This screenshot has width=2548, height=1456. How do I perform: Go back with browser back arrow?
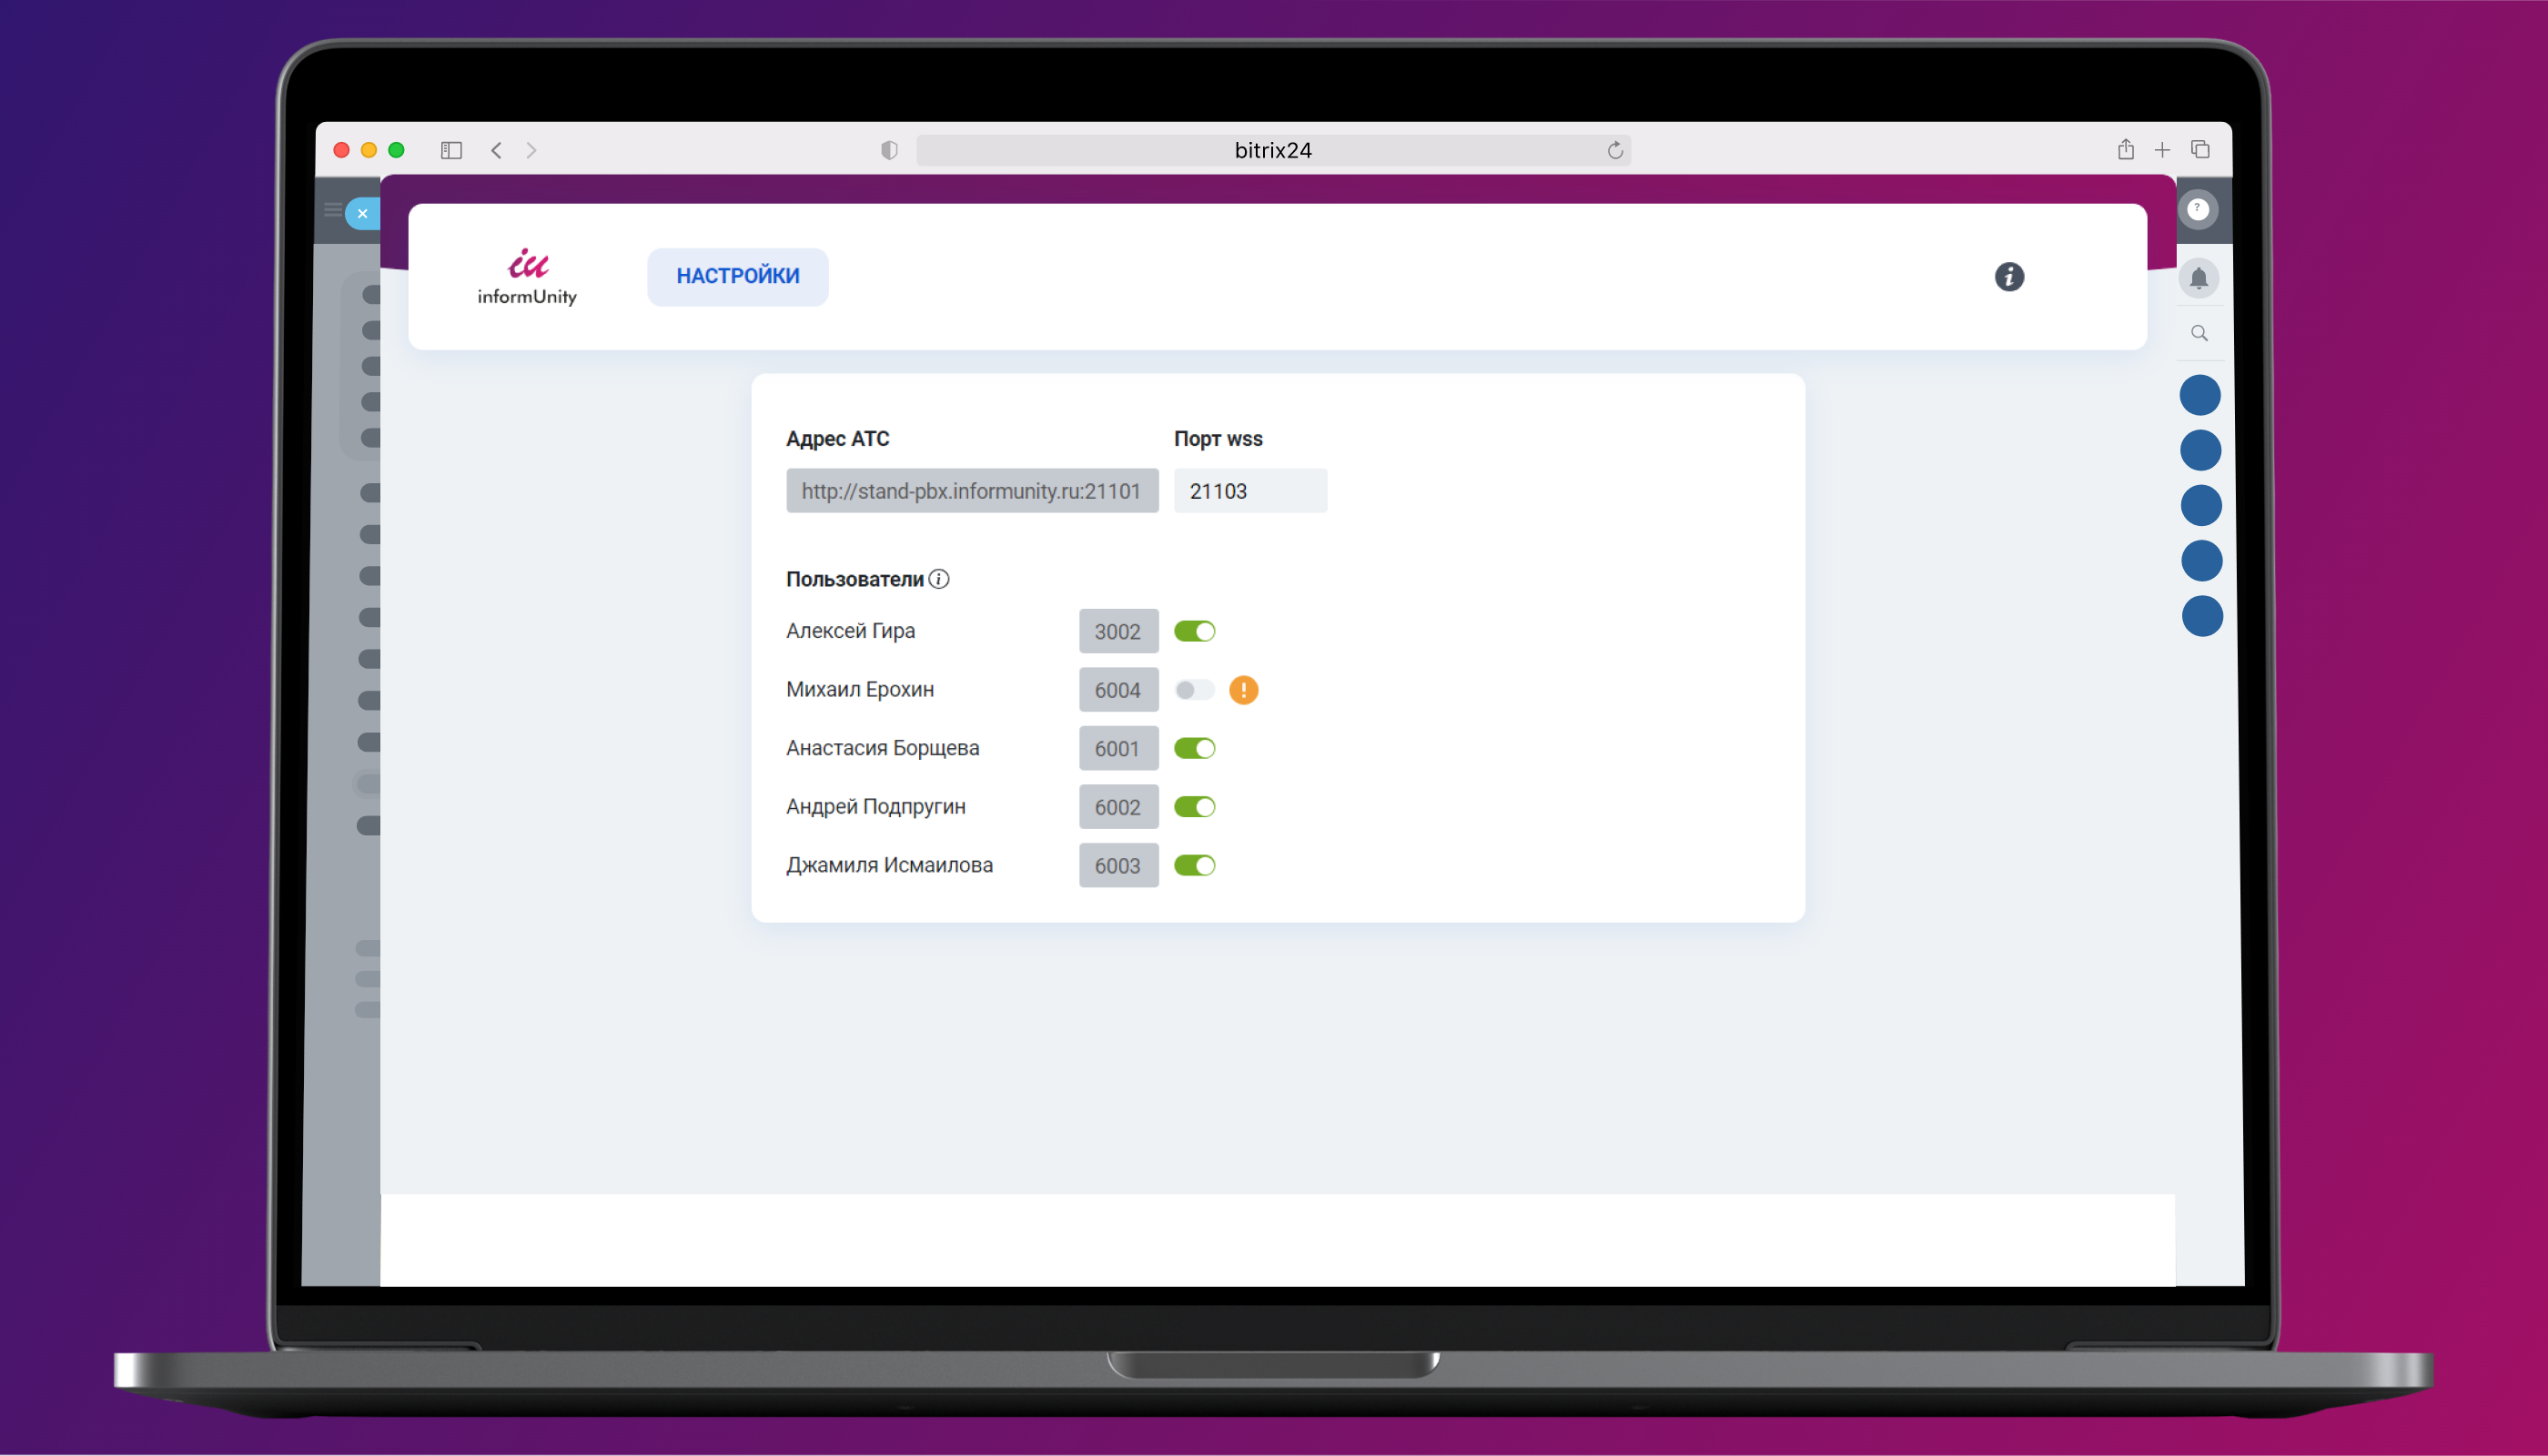coord(496,150)
